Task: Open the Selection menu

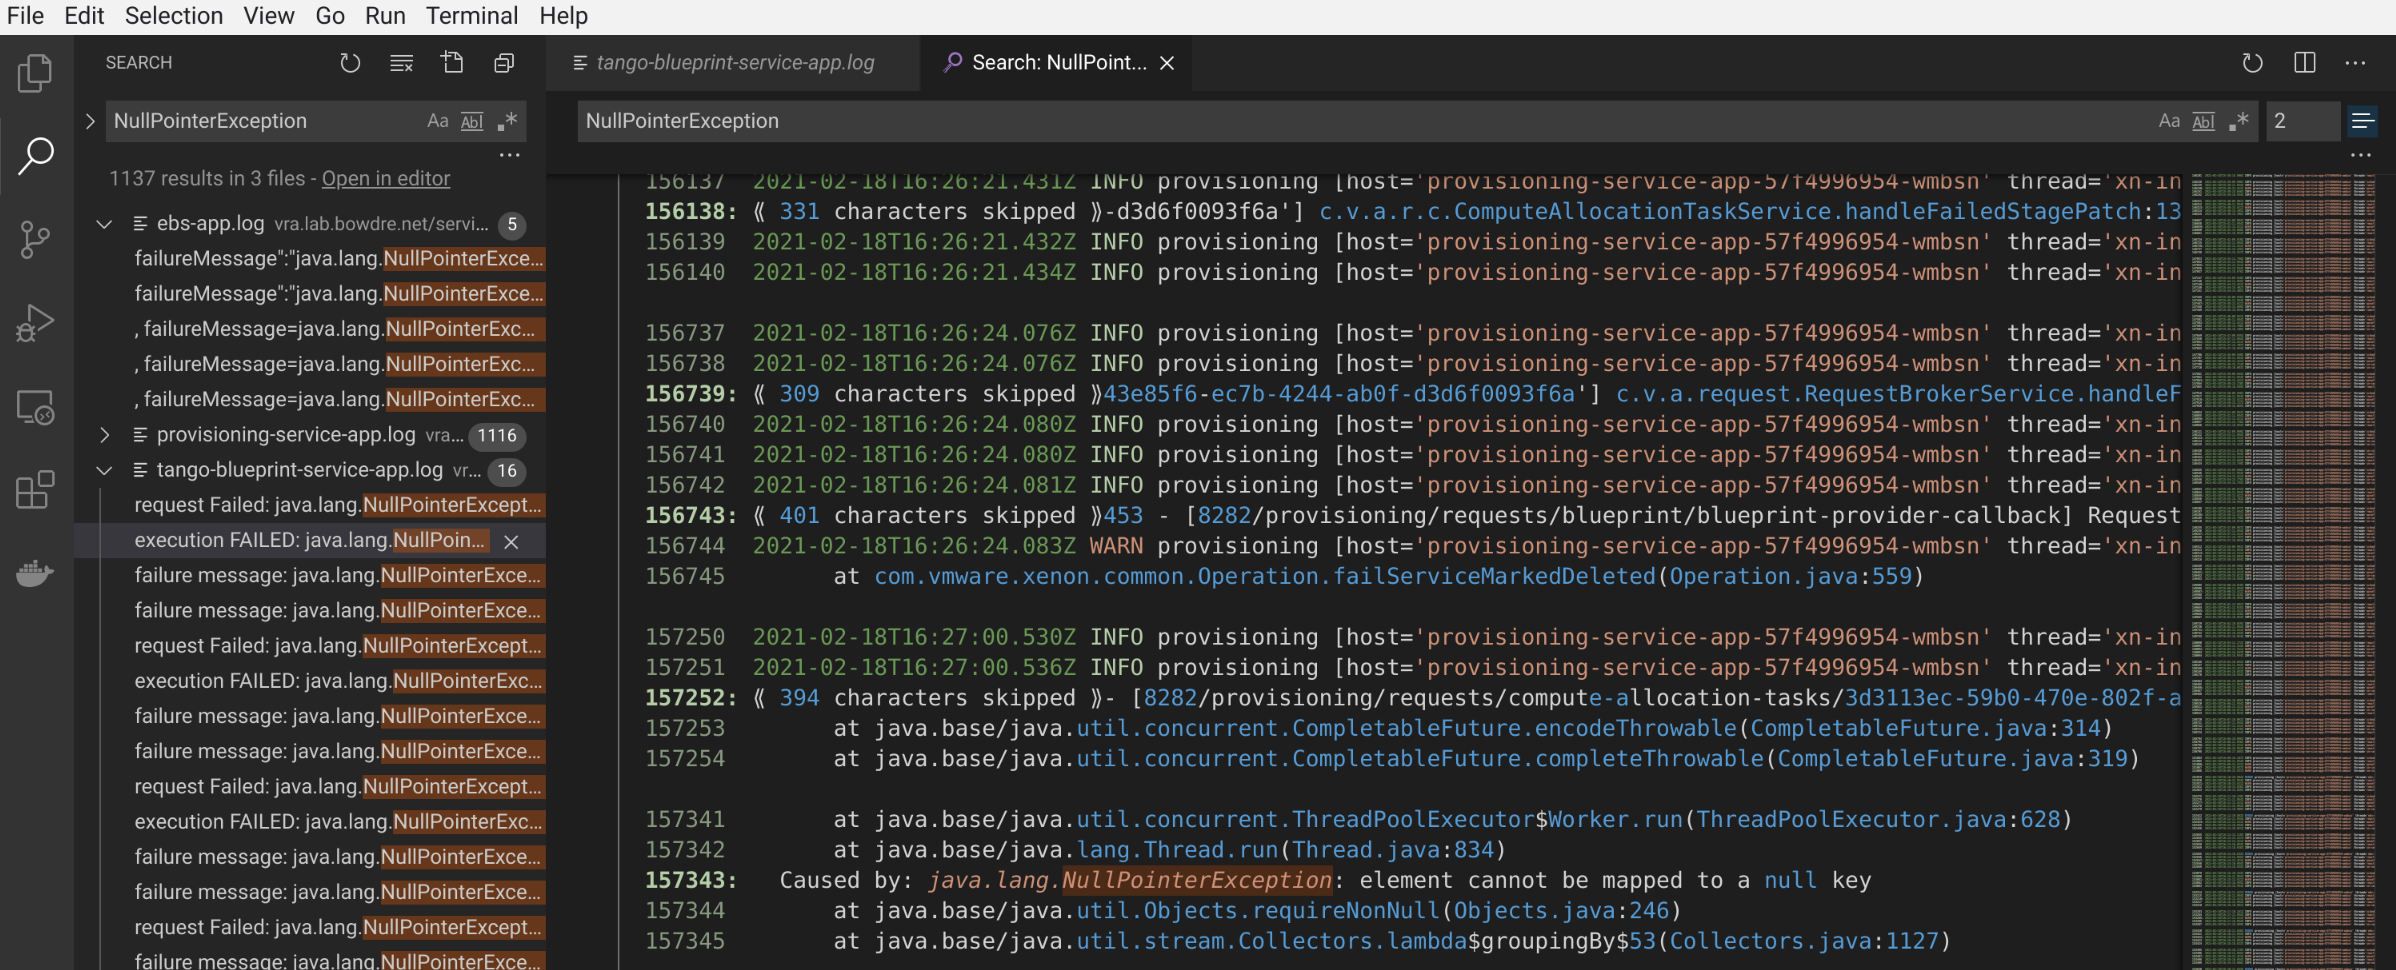Action: tap(174, 16)
